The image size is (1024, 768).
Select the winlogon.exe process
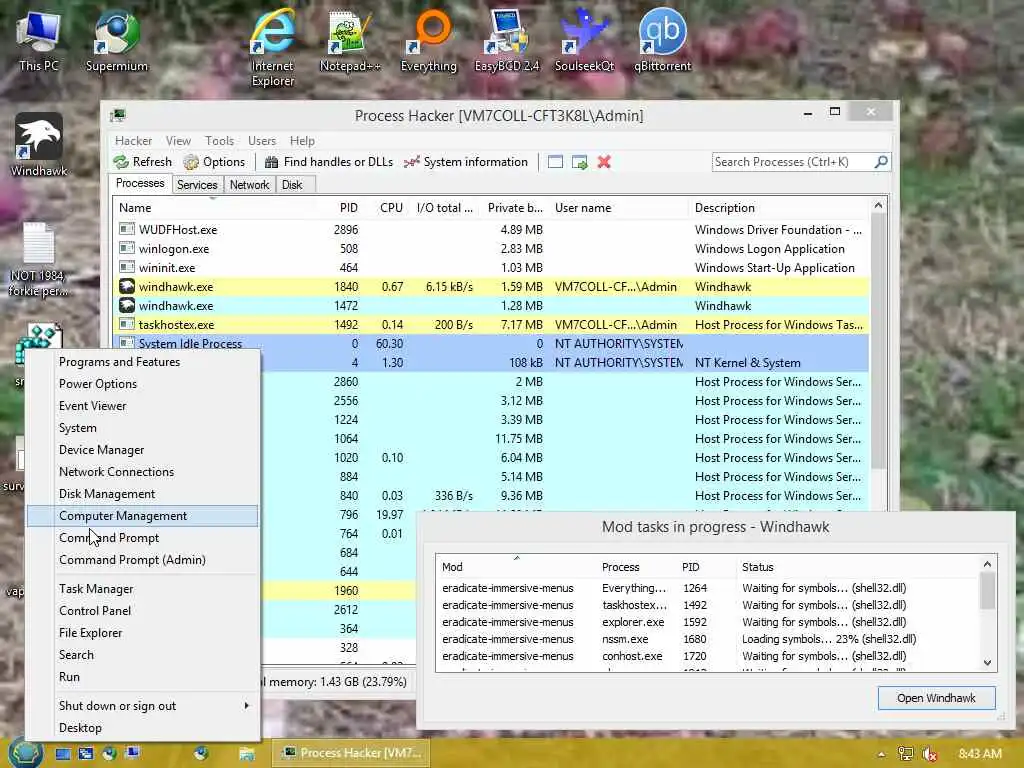[492, 249]
